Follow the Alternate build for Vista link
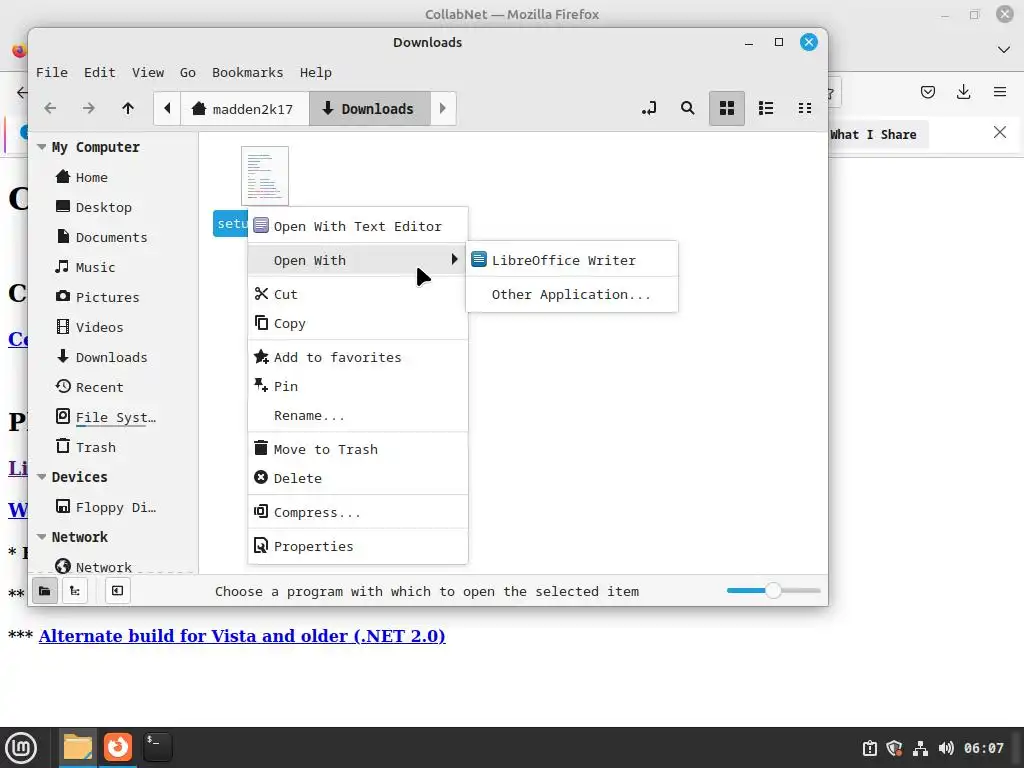This screenshot has width=1024, height=768. click(x=242, y=635)
